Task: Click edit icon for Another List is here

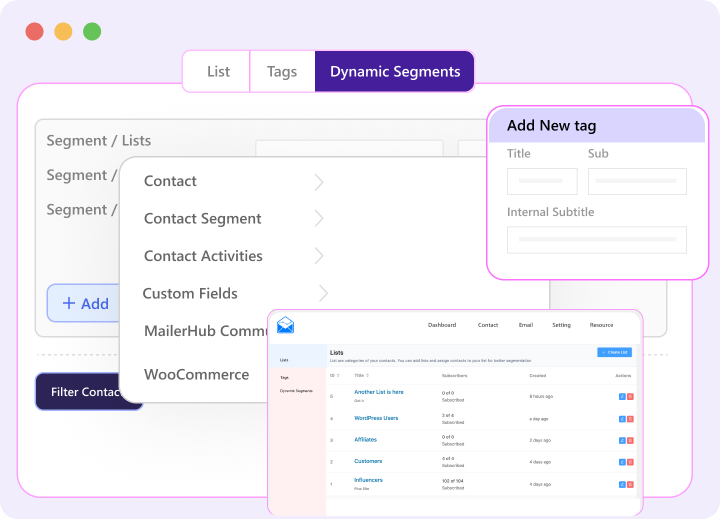Action: (621, 396)
